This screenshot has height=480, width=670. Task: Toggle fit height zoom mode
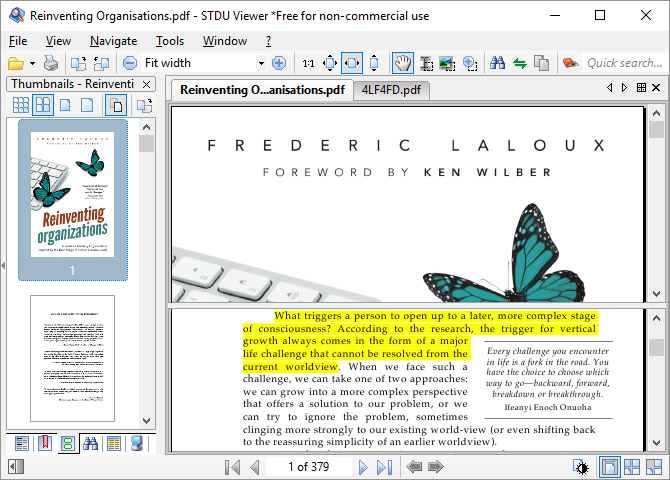tap(374, 63)
